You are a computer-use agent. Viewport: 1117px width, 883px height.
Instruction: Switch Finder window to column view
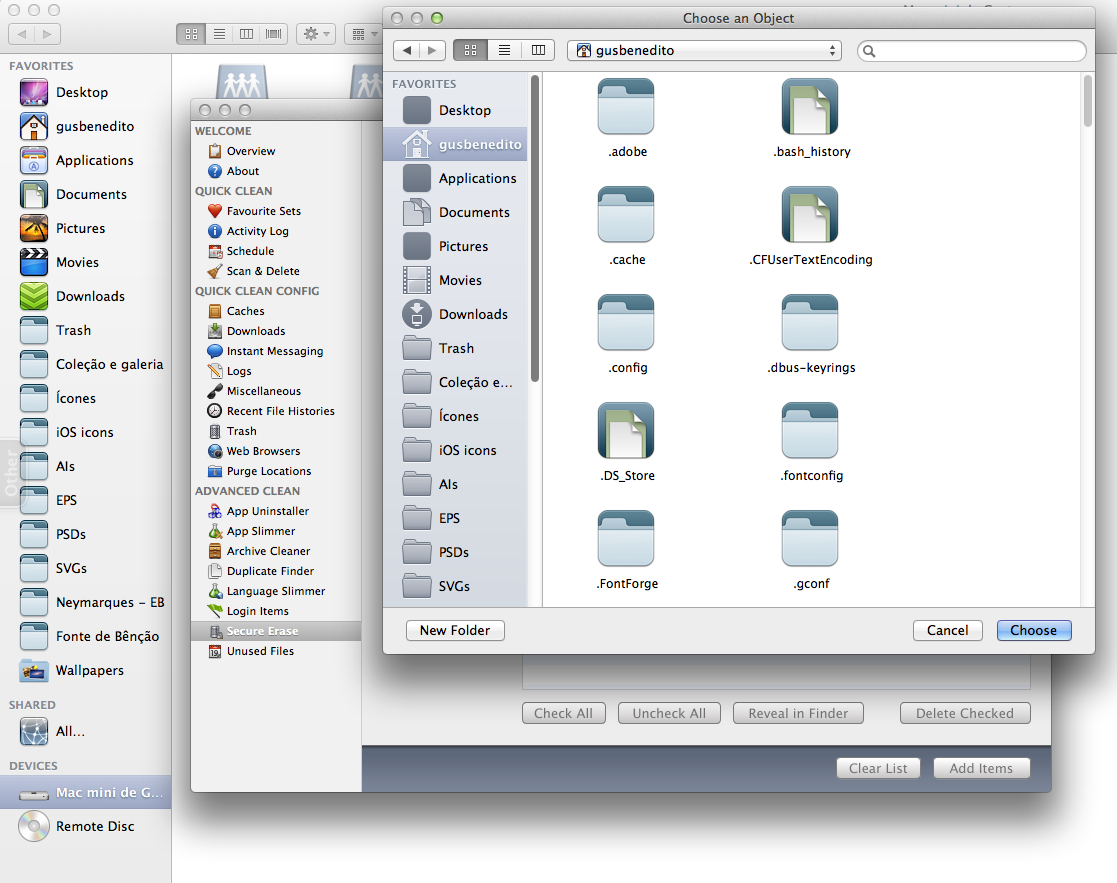point(246,33)
